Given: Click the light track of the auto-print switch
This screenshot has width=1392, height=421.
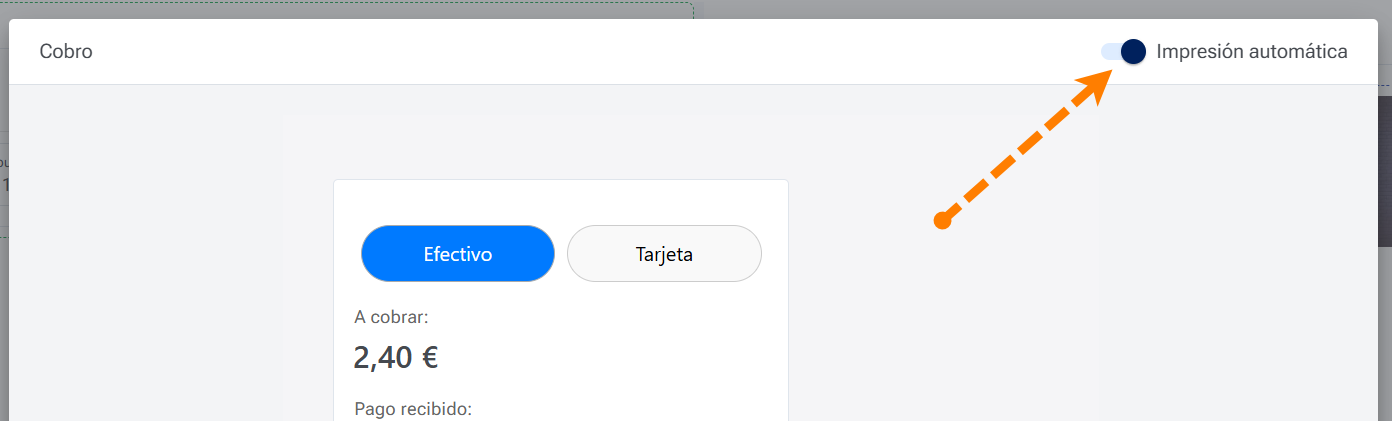Looking at the screenshot, I should click(x=1108, y=51).
